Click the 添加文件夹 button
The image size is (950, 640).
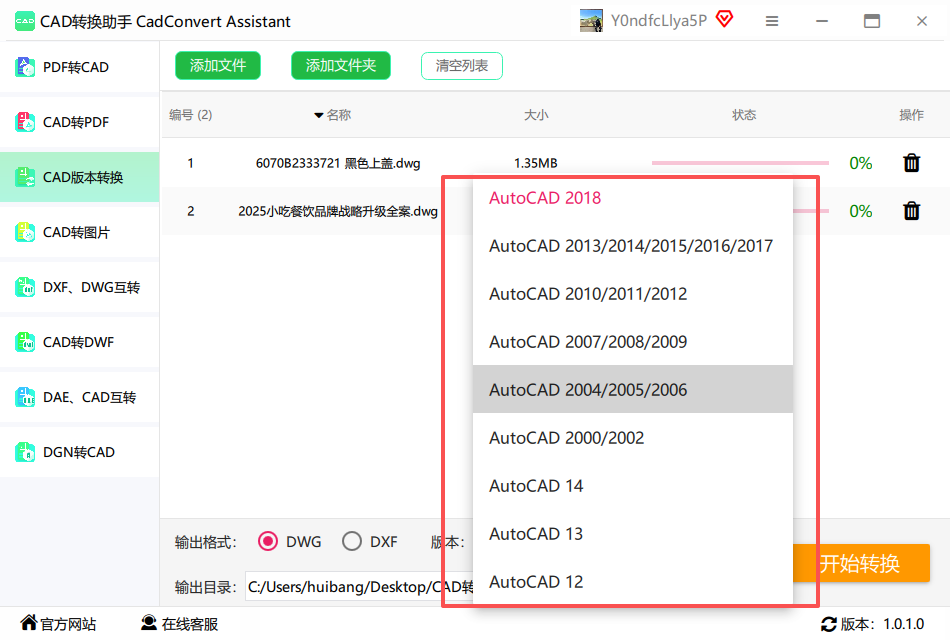coord(340,65)
